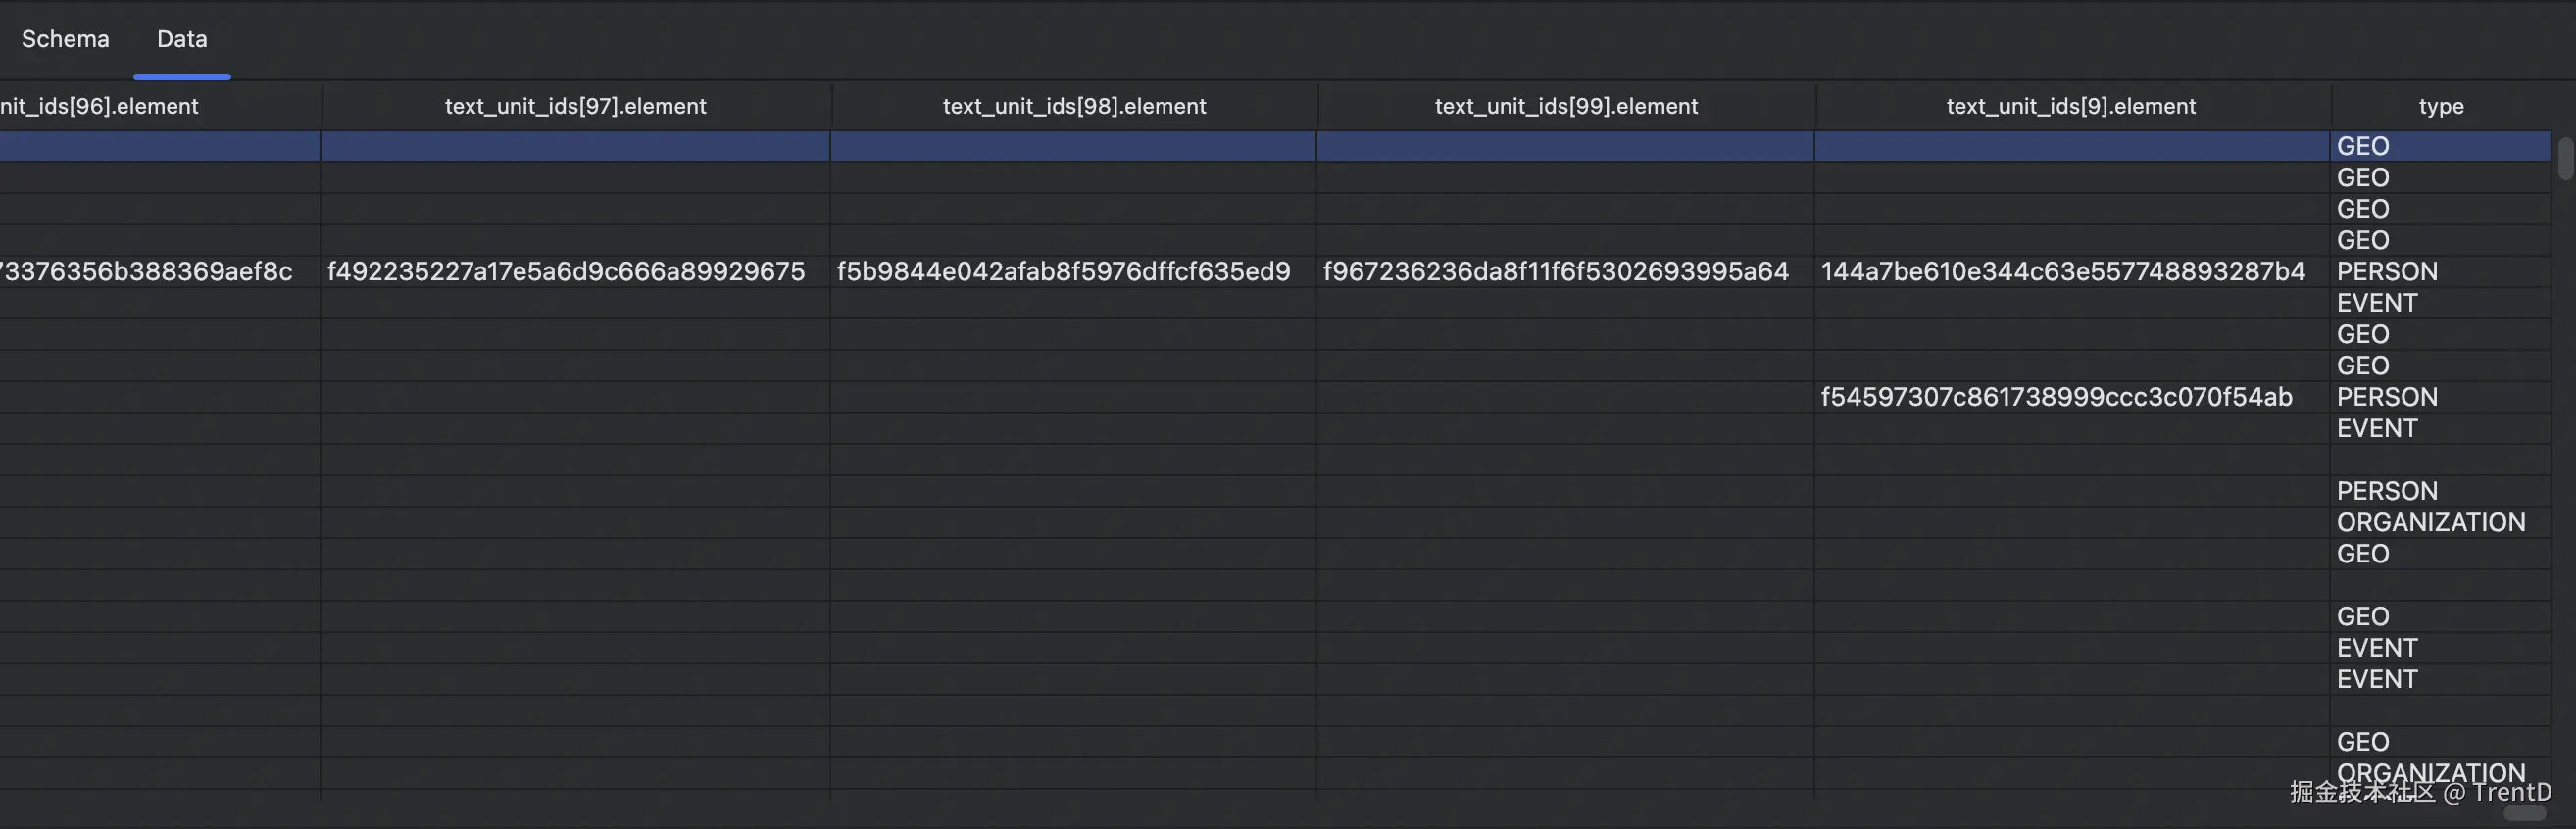Image resolution: width=2576 pixels, height=829 pixels.
Task: Select cell f492235227a17e5a6d9c666a89929675
Action: [575, 272]
